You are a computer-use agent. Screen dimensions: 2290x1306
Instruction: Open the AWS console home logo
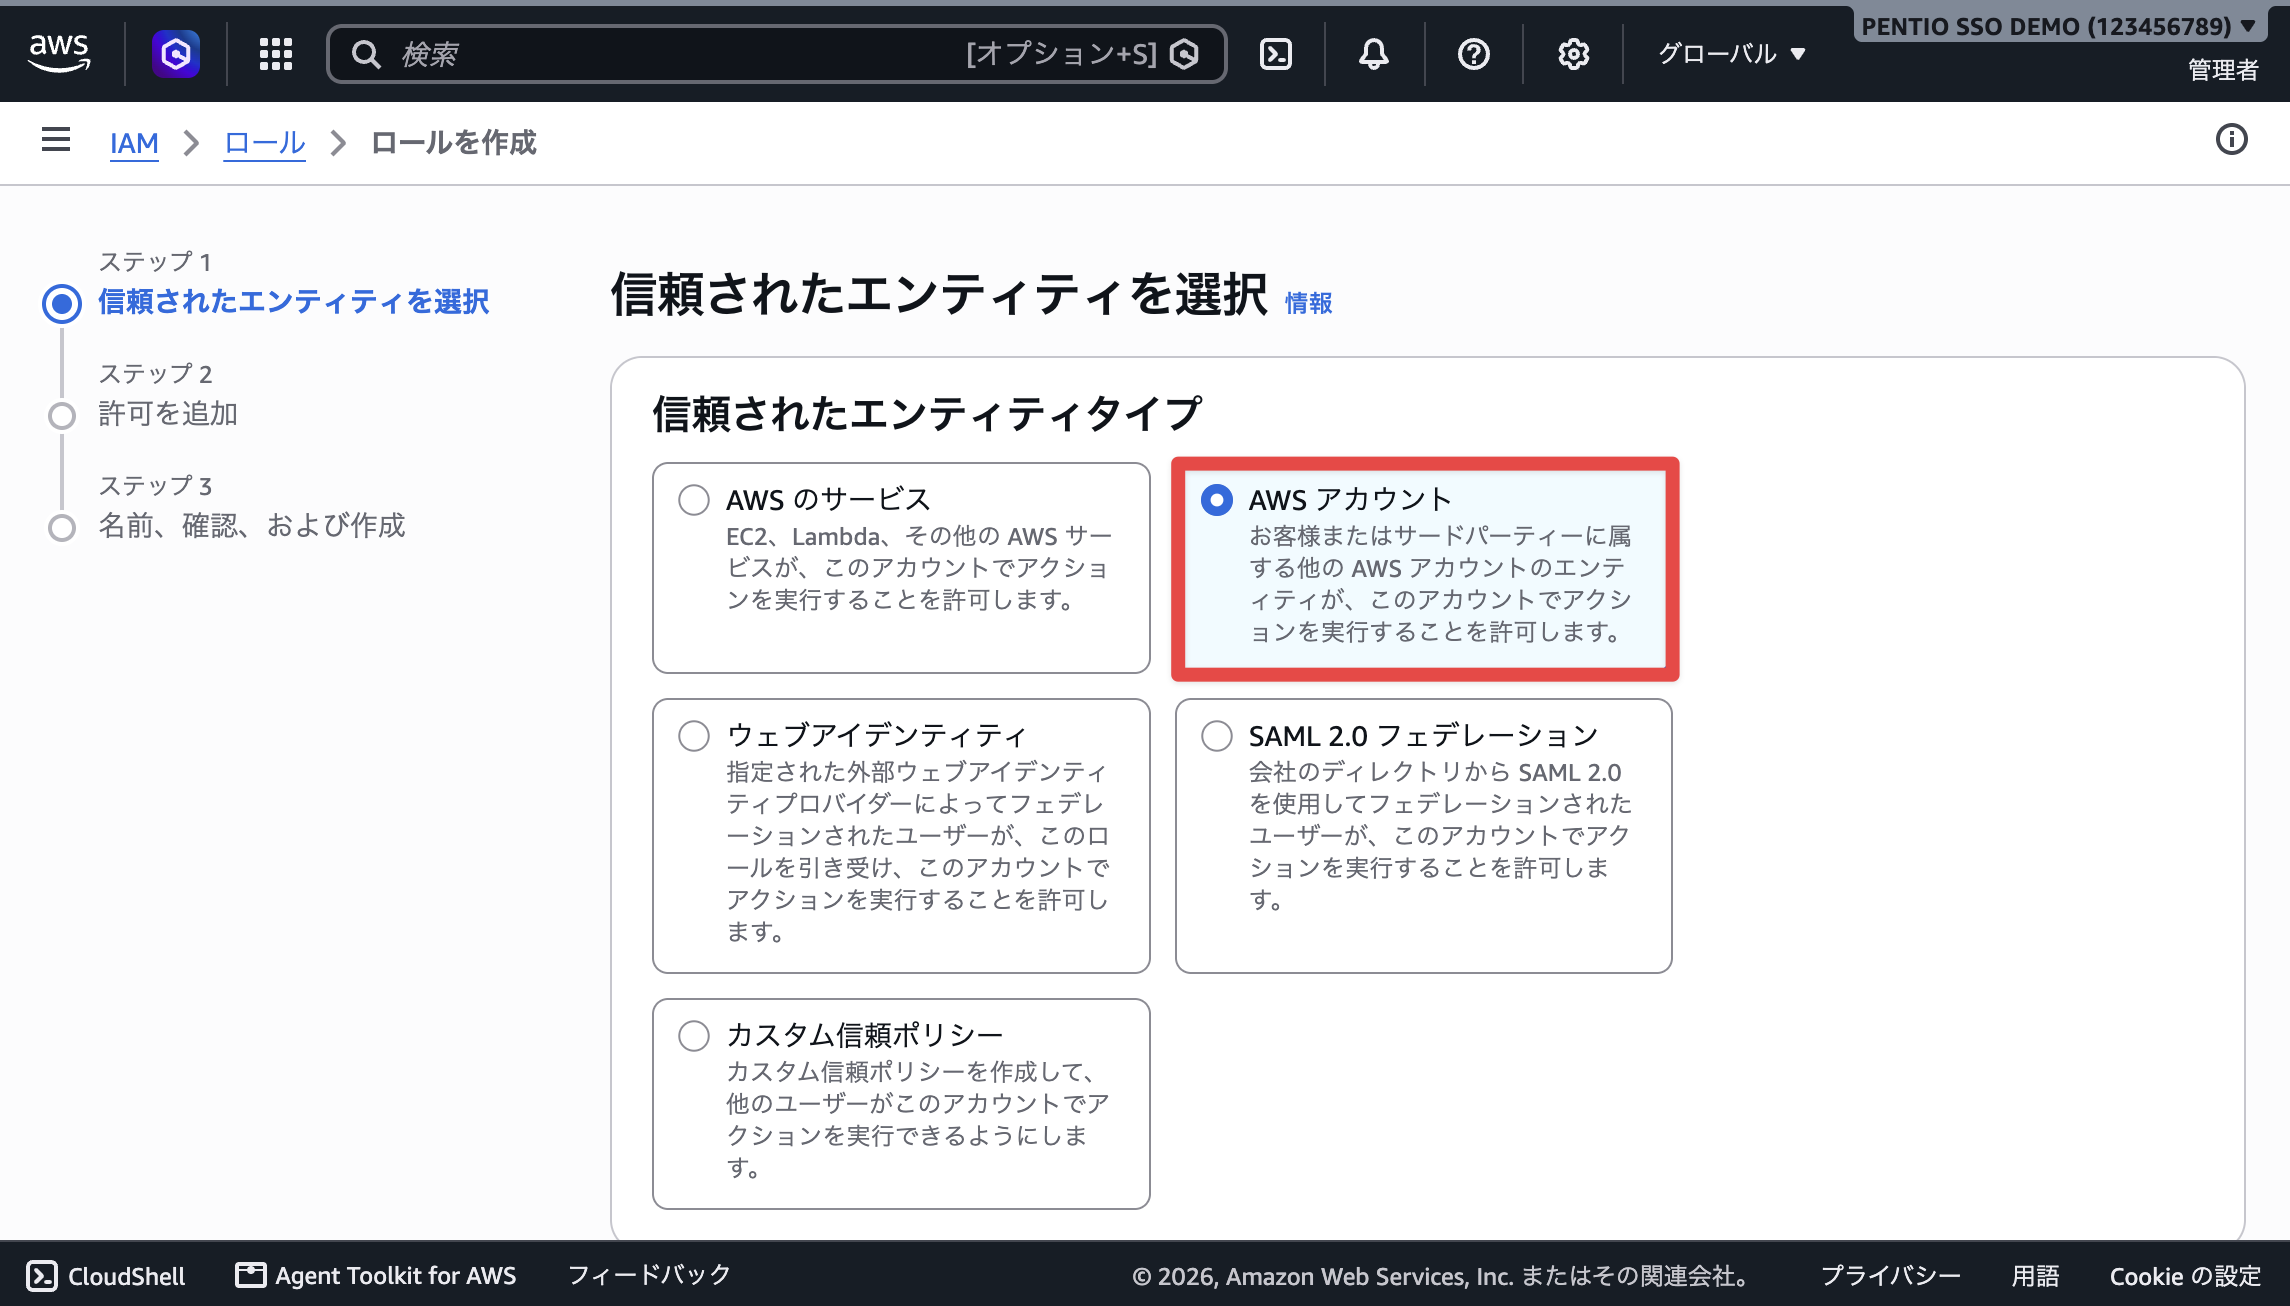click(59, 53)
